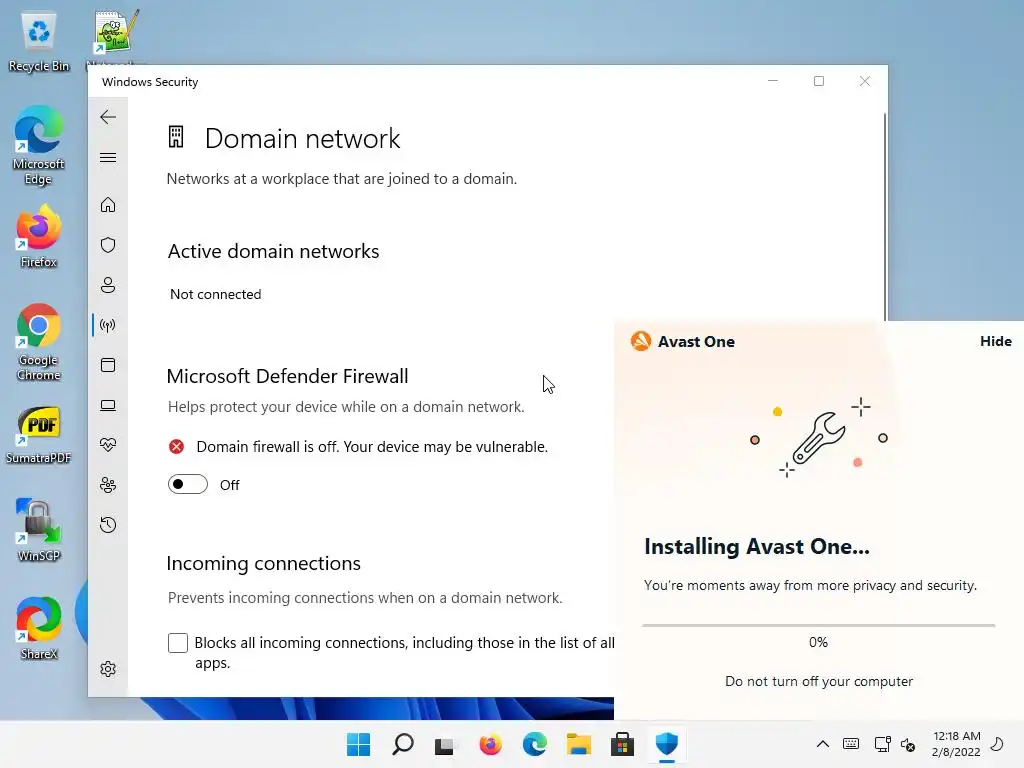
Task: Select Notepad++ desktop shortcut
Action: pos(116,36)
